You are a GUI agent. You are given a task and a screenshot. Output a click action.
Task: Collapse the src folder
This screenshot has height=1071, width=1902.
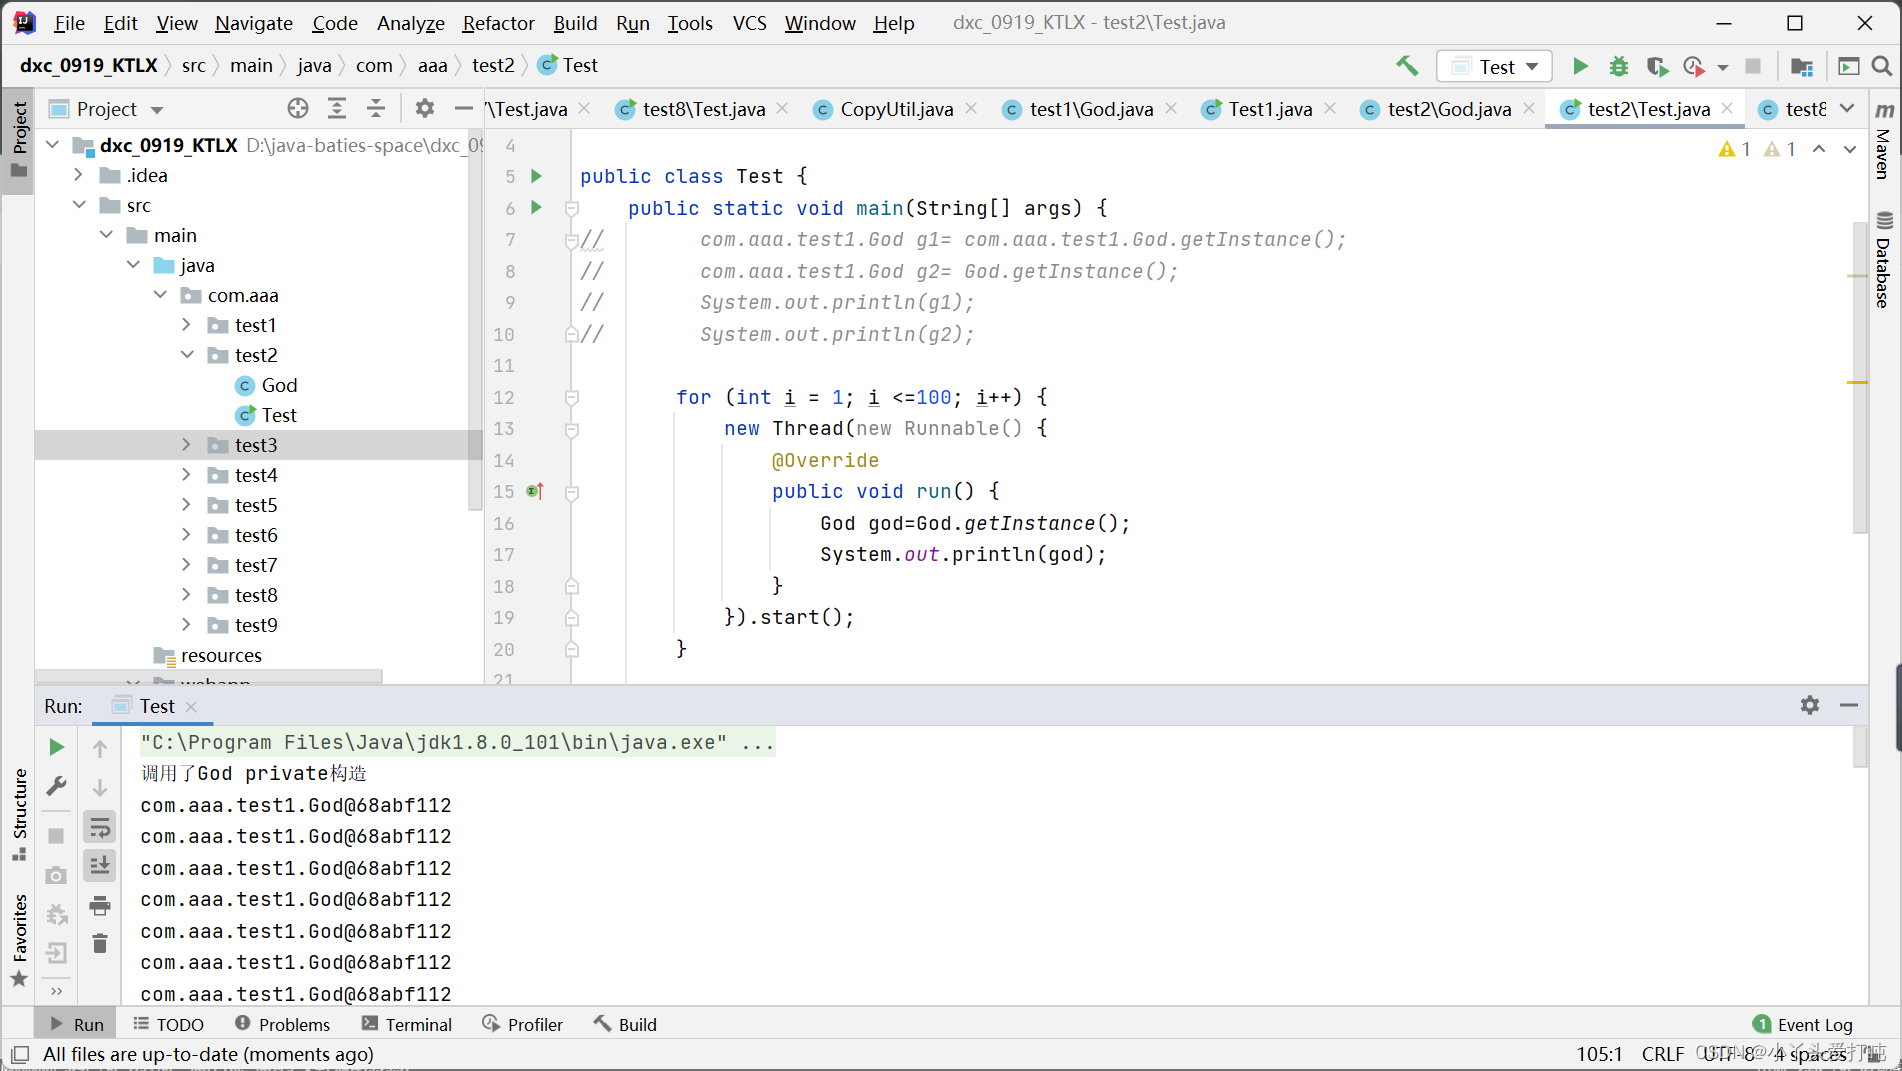(79, 205)
